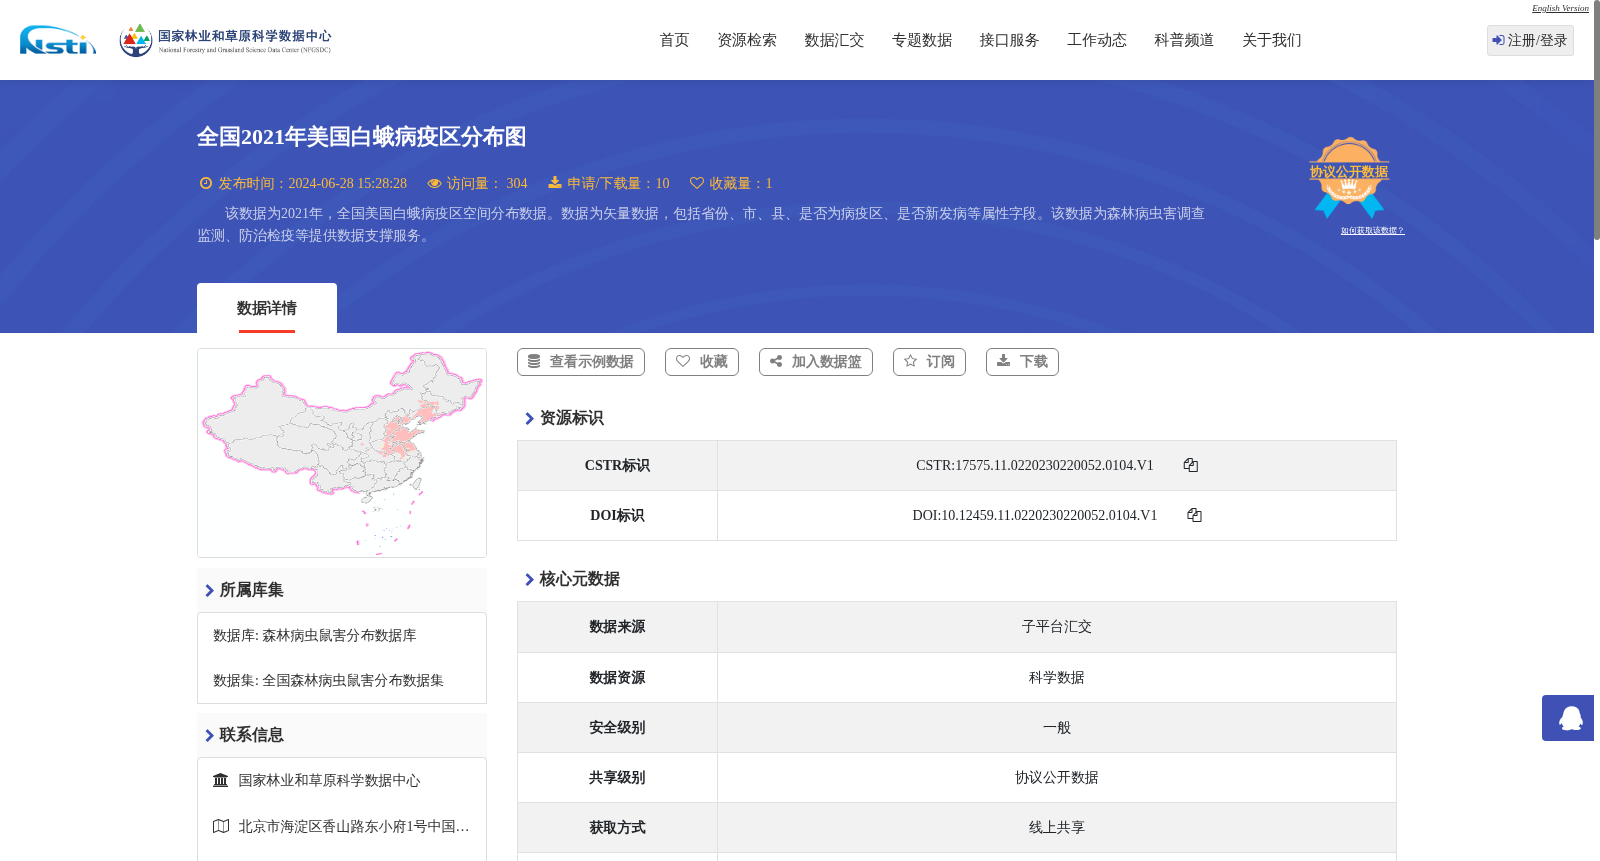Click the map icon beside the address
Viewport: 1600px width, 861px height.
tap(221, 826)
